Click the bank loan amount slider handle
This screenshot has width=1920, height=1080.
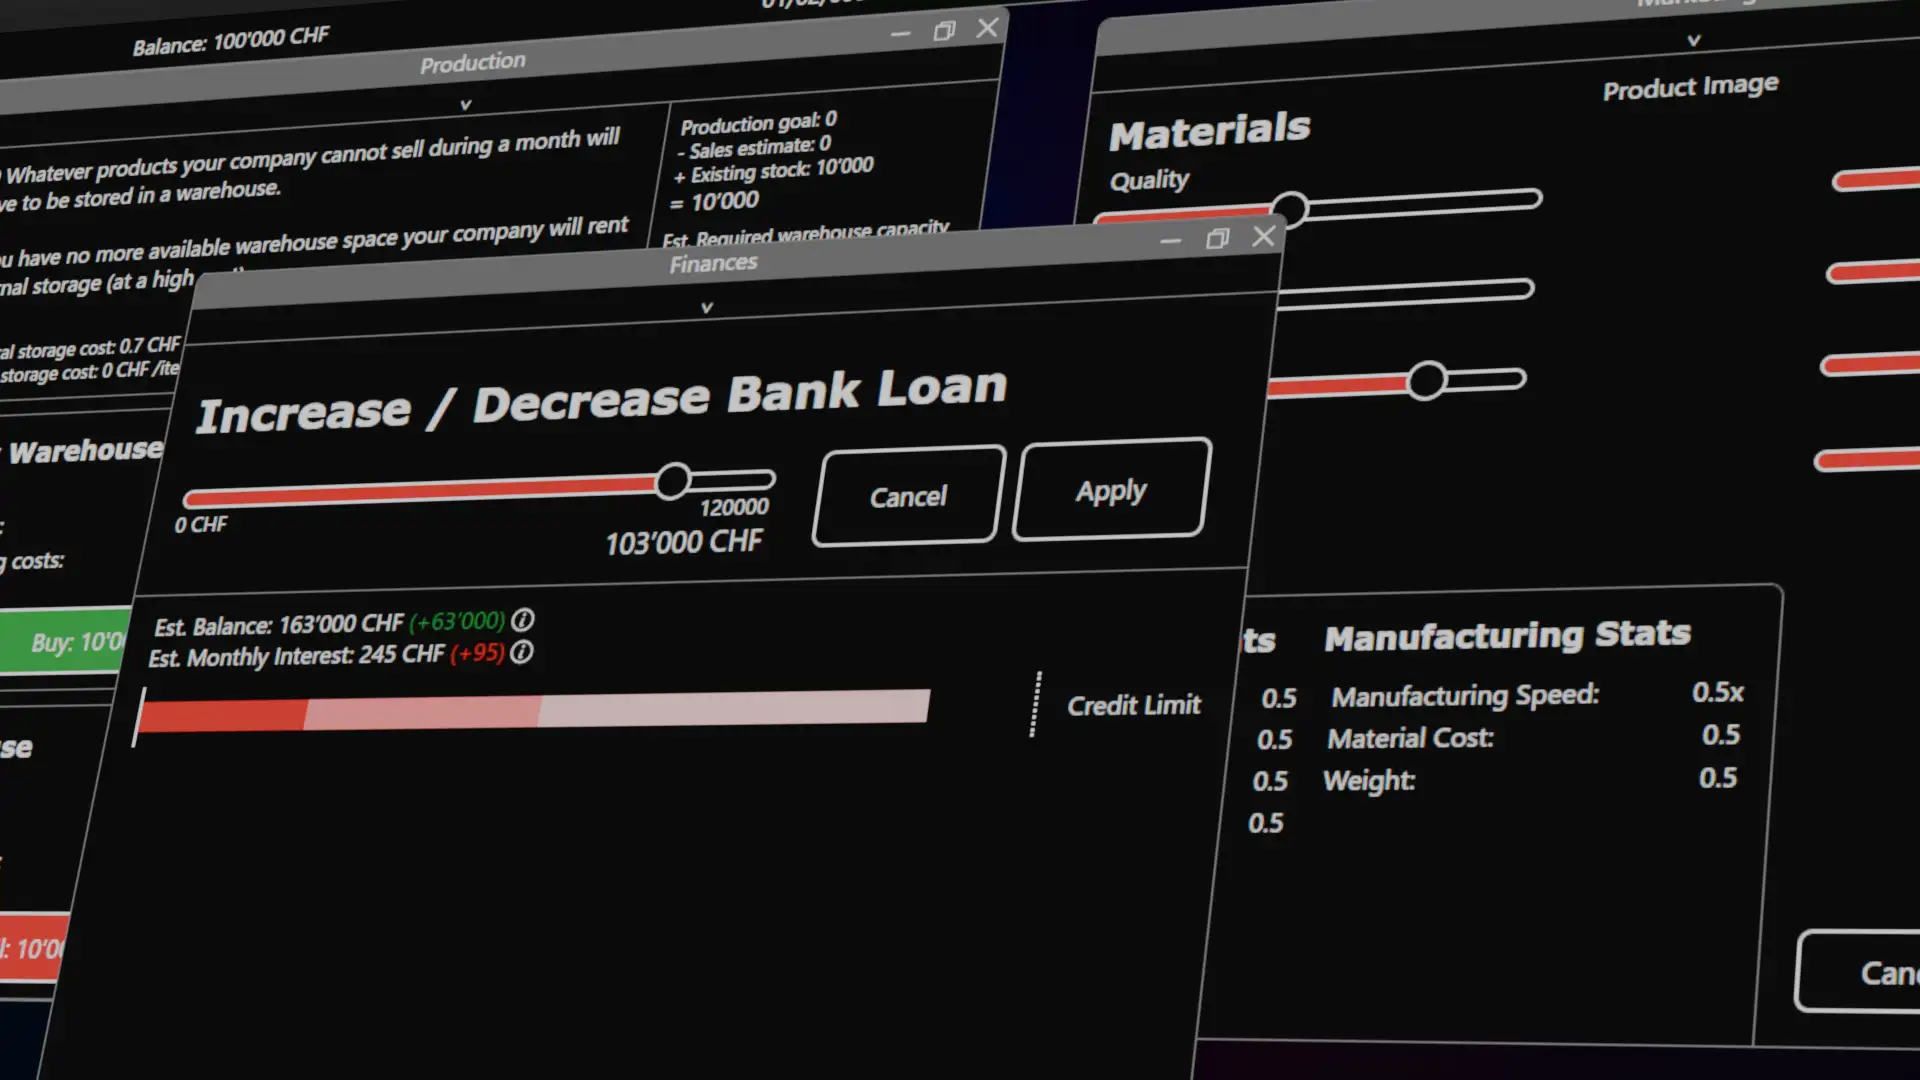click(673, 481)
